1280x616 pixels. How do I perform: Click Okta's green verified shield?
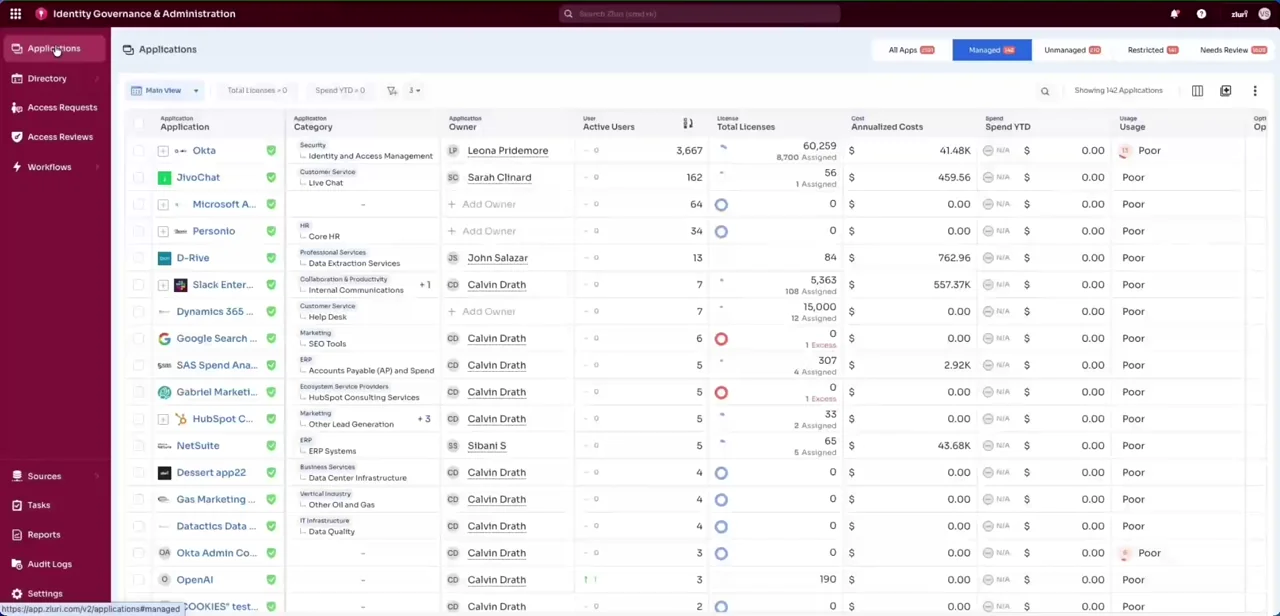tap(271, 150)
